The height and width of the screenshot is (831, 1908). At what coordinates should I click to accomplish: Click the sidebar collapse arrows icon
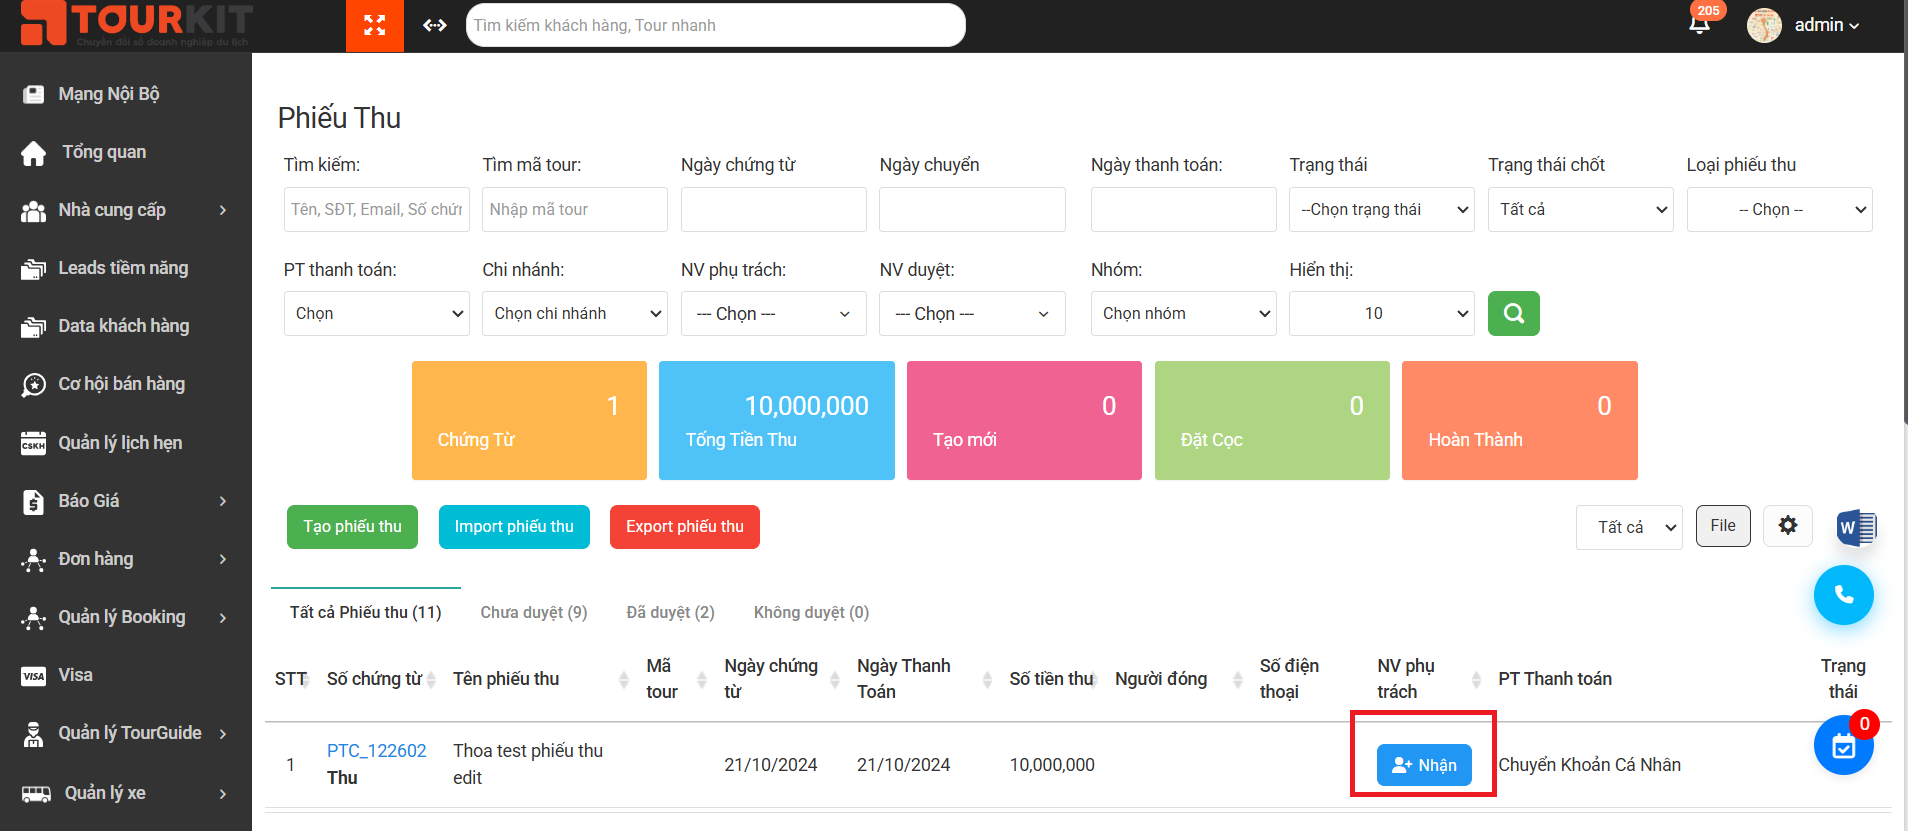coord(435,25)
